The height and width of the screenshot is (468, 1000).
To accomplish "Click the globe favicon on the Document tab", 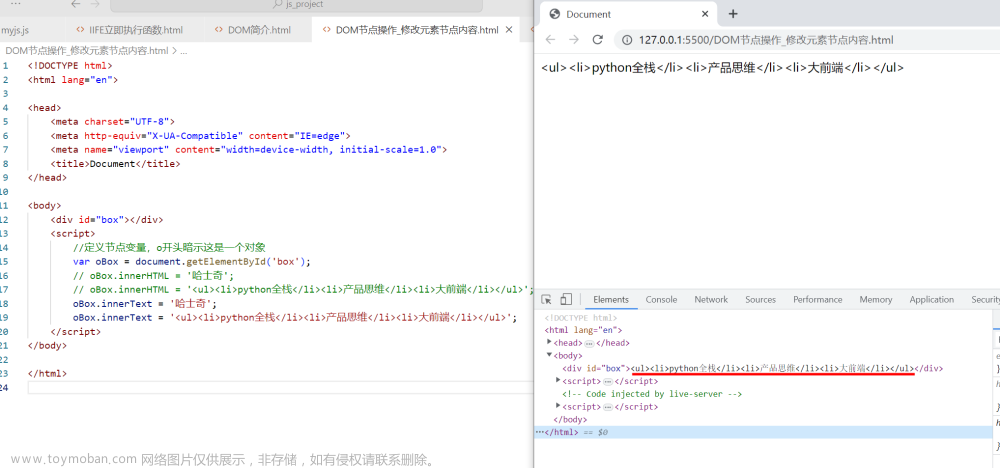I will point(554,14).
